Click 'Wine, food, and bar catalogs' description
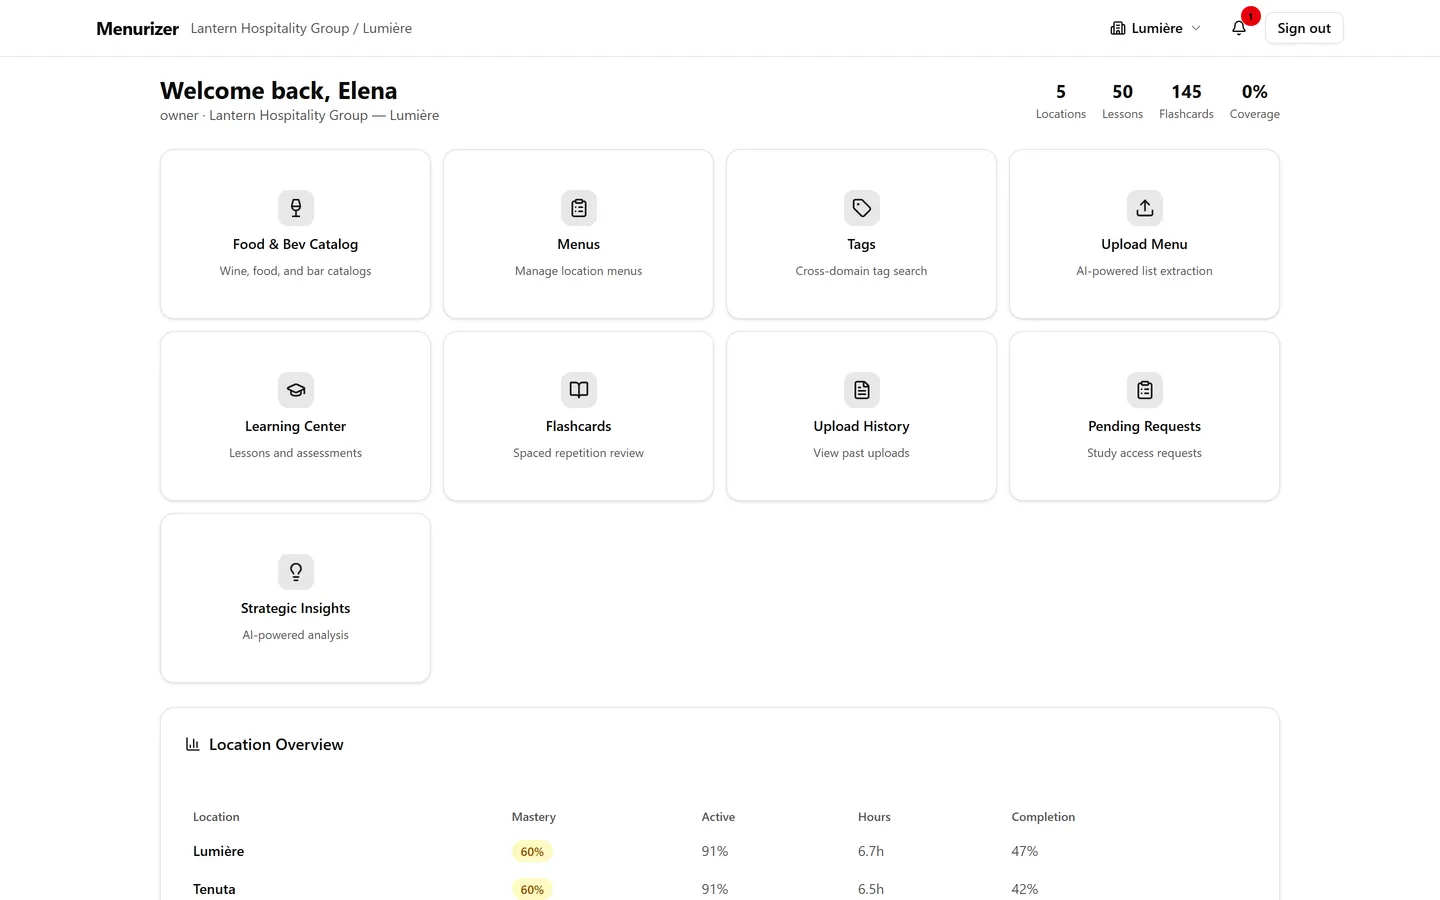The width and height of the screenshot is (1440, 900). tap(295, 271)
